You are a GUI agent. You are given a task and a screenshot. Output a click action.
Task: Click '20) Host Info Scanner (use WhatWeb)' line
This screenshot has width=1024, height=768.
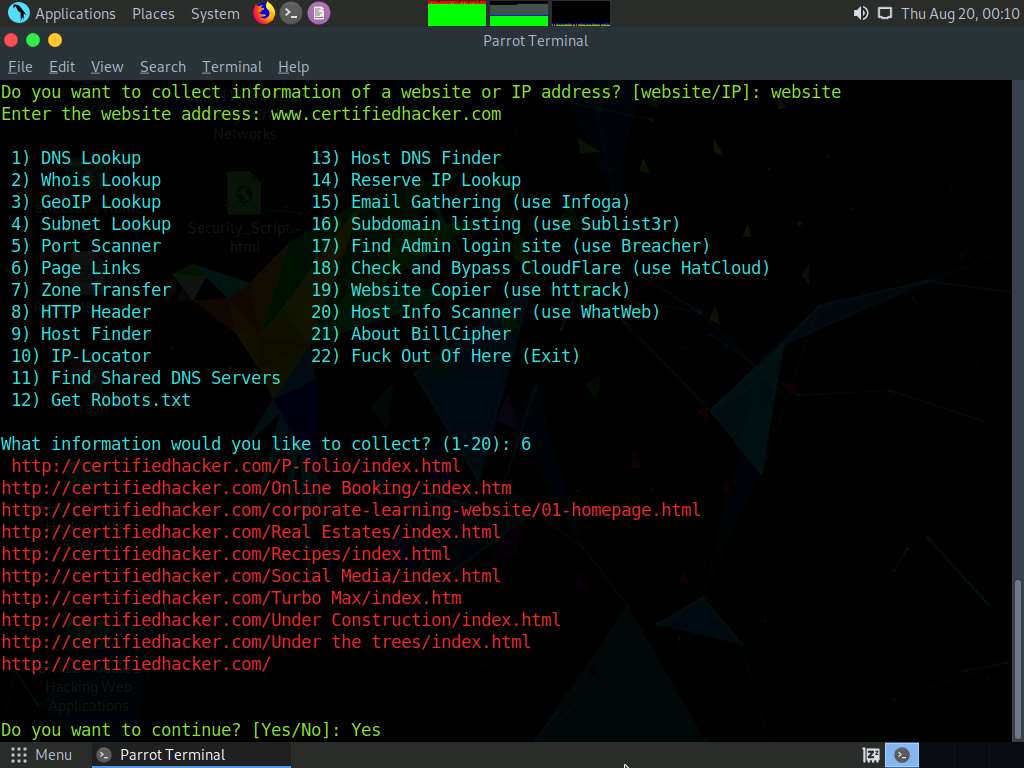coord(485,312)
